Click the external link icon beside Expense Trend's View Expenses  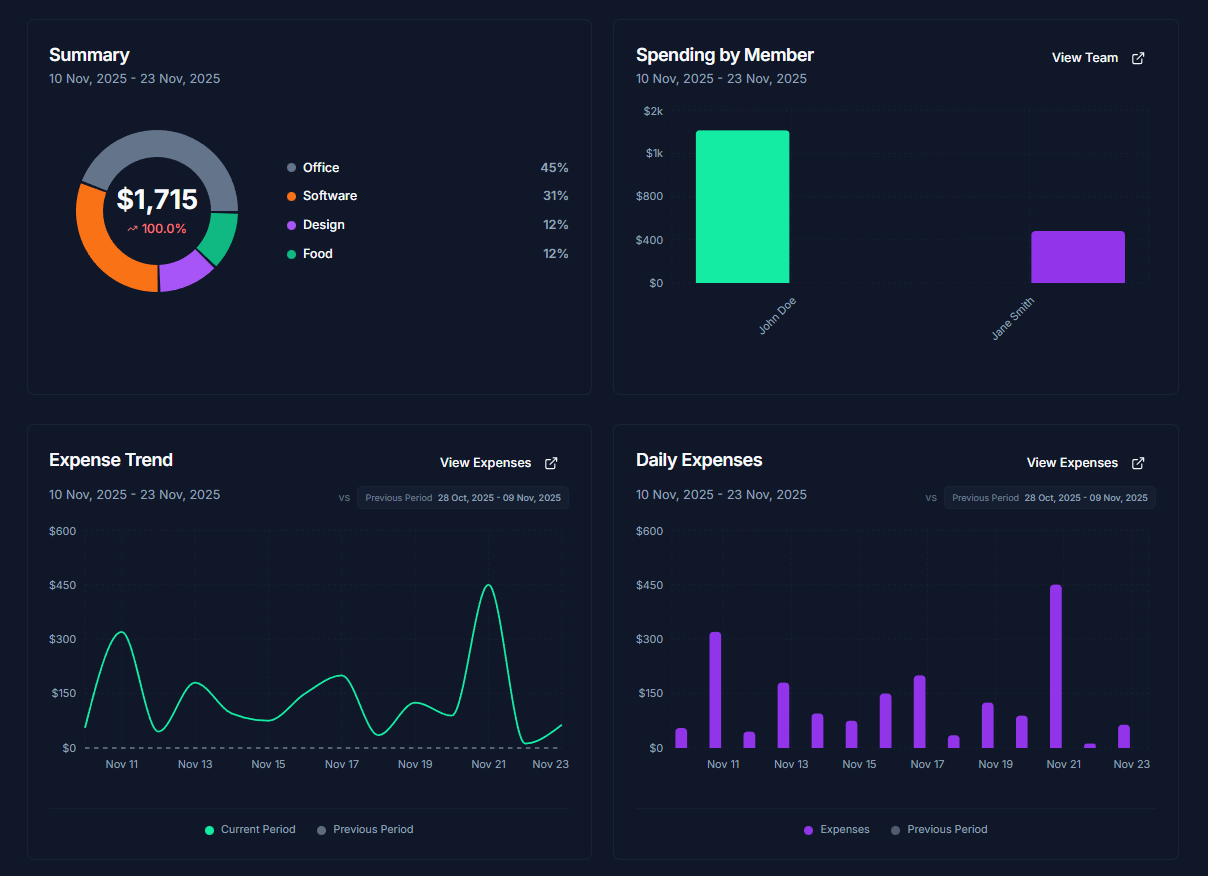pos(551,463)
